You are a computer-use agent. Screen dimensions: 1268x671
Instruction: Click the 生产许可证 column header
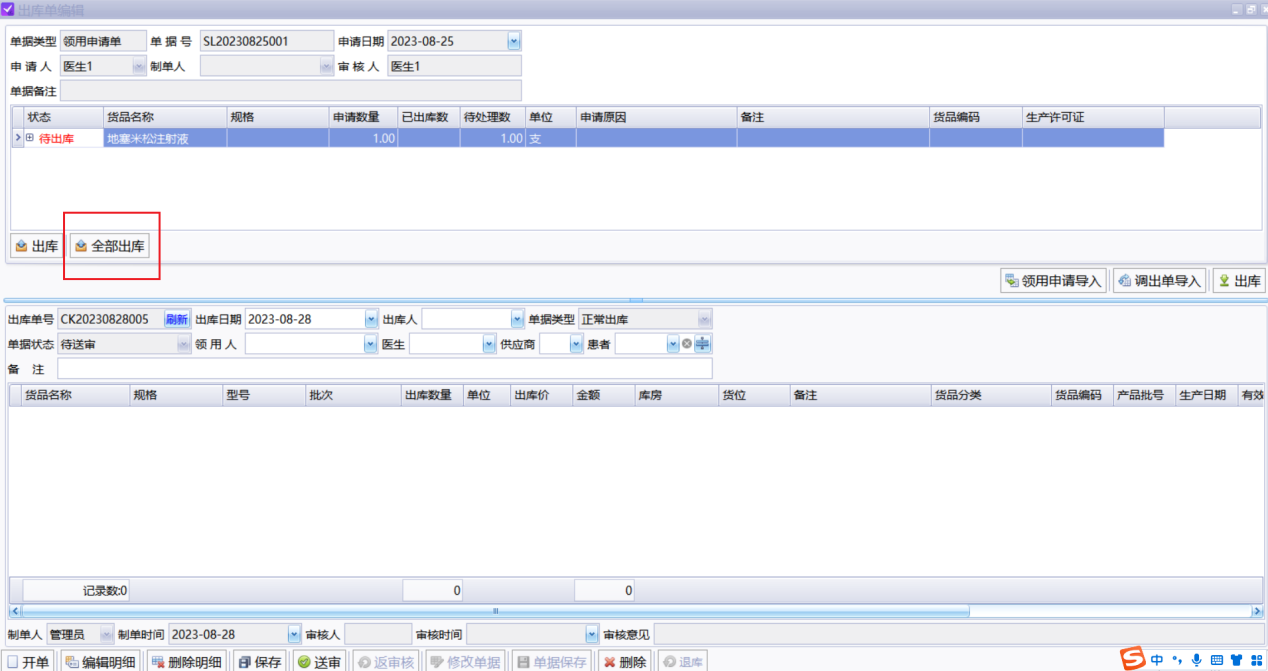coord(1093,117)
